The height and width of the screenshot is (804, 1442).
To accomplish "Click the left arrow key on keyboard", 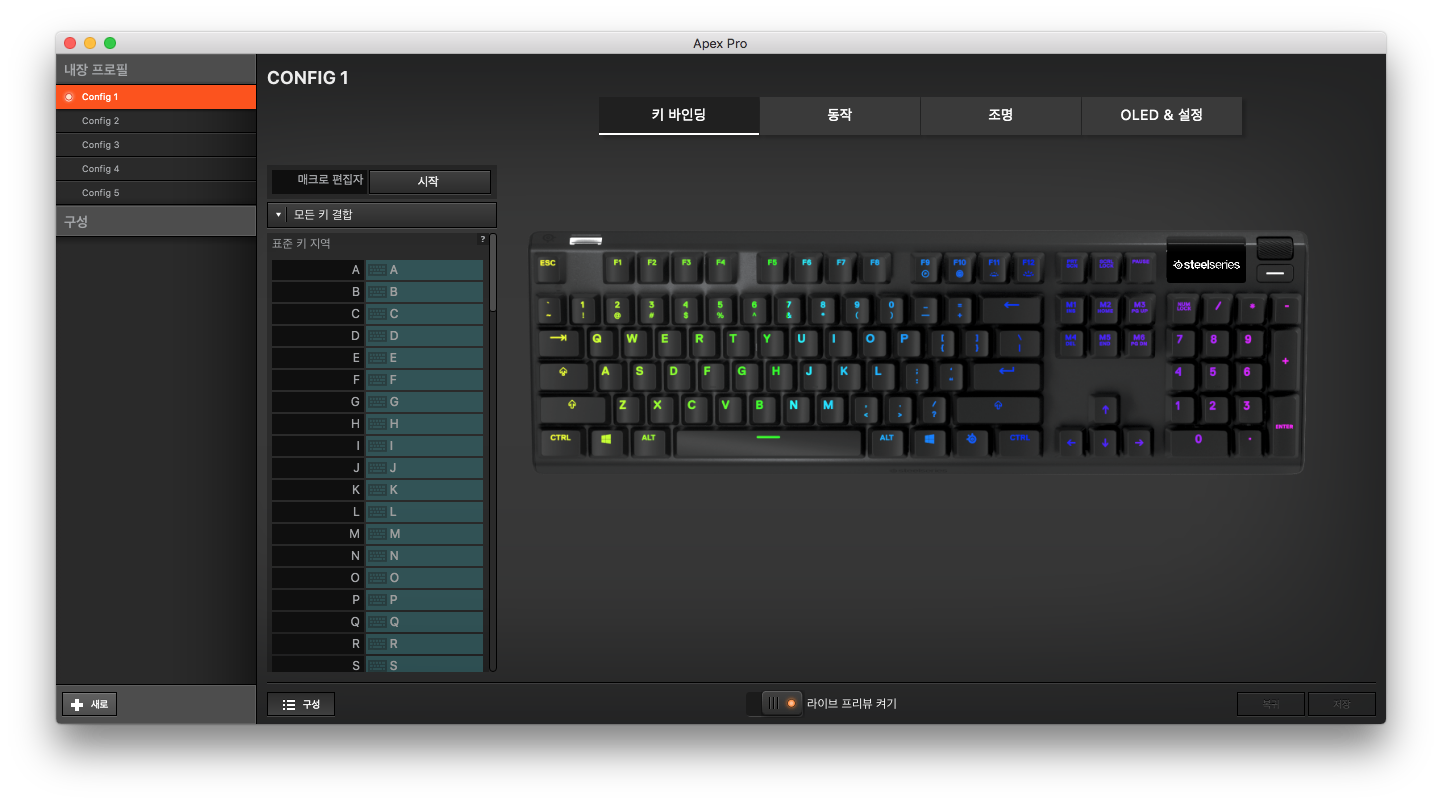I will [1071, 441].
